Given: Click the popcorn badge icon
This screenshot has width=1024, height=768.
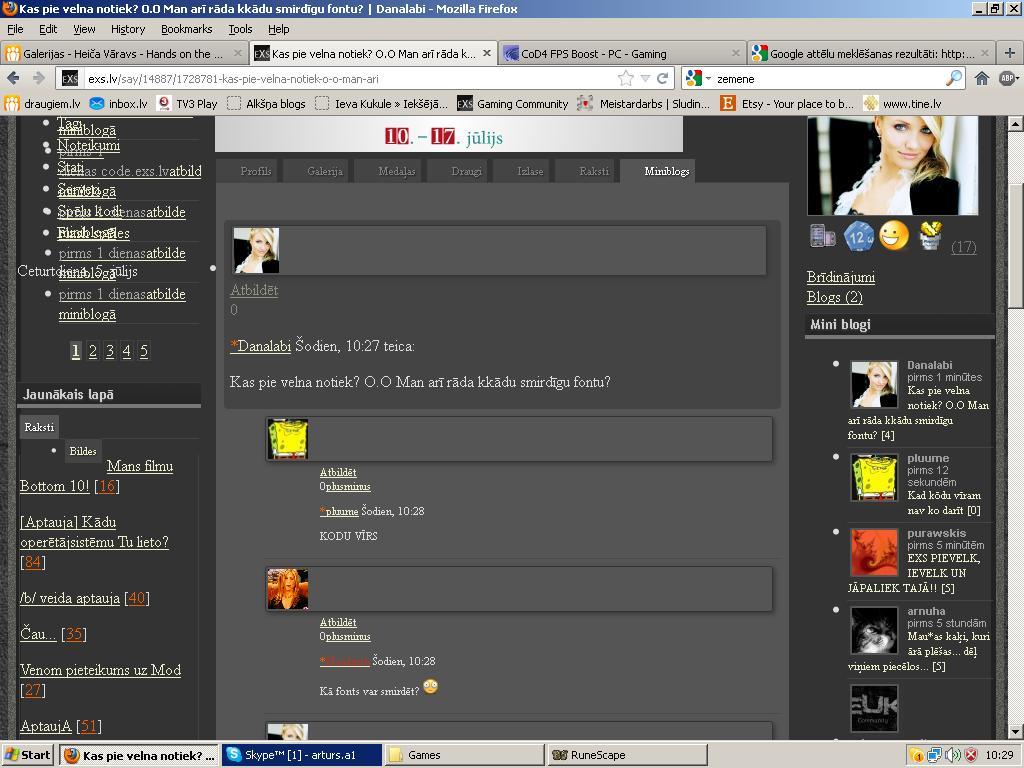Looking at the screenshot, I should (x=930, y=235).
